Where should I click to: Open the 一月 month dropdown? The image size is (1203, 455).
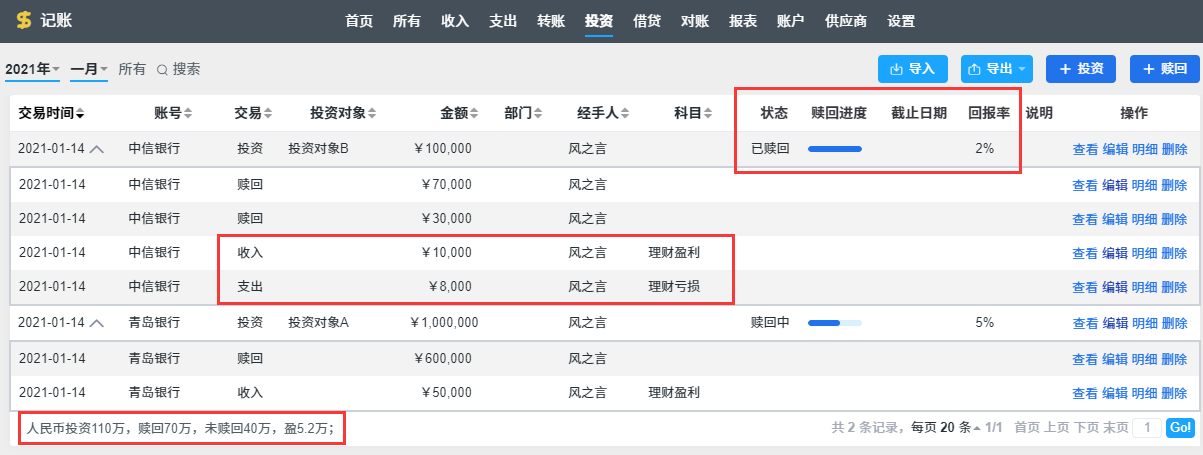point(89,69)
